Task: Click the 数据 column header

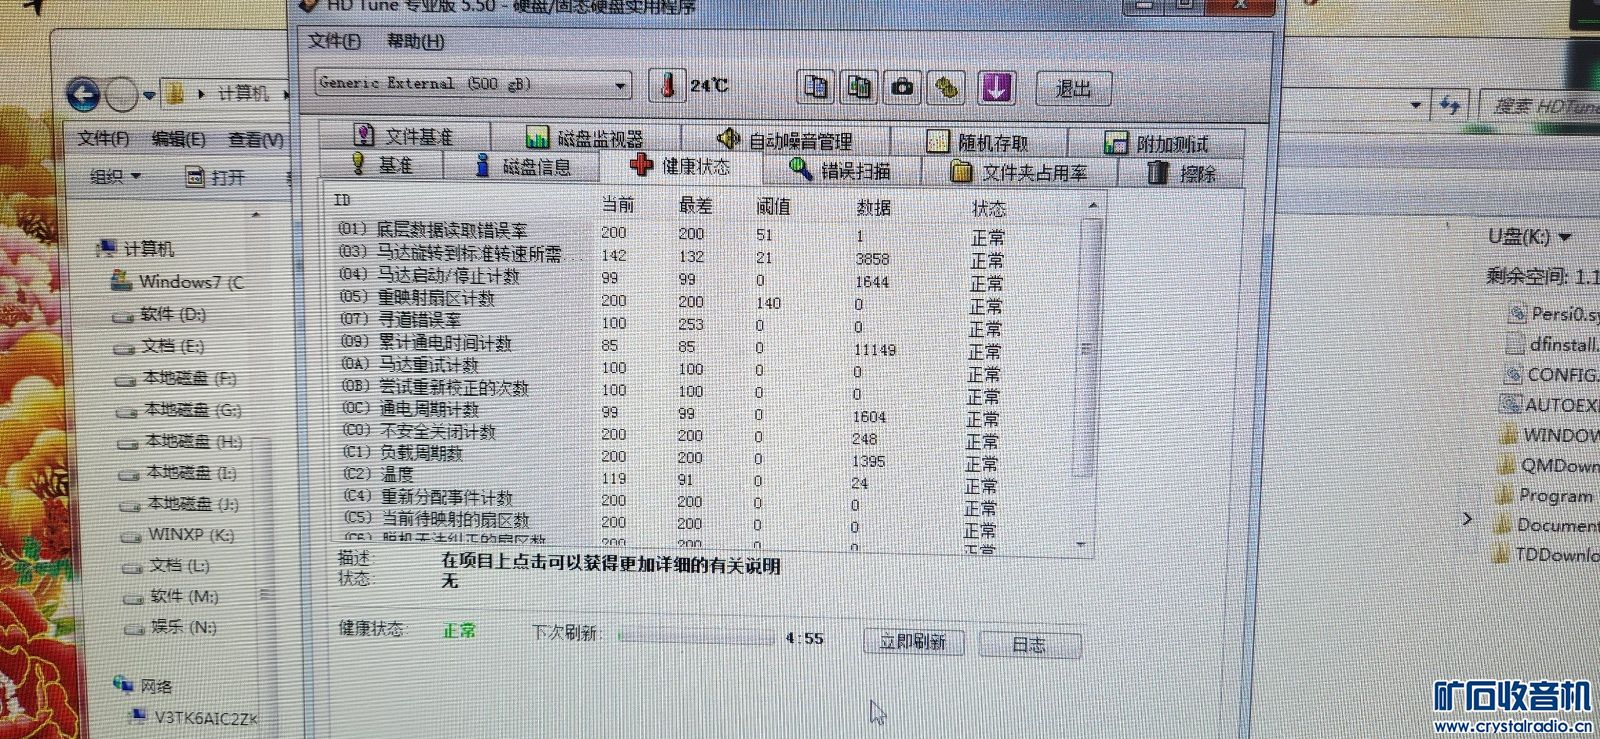Action: pos(873,207)
